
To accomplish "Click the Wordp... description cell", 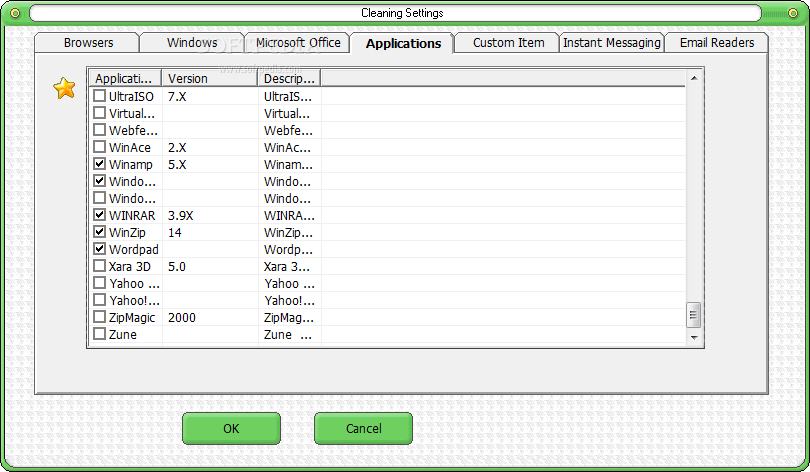I will click(x=289, y=249).
